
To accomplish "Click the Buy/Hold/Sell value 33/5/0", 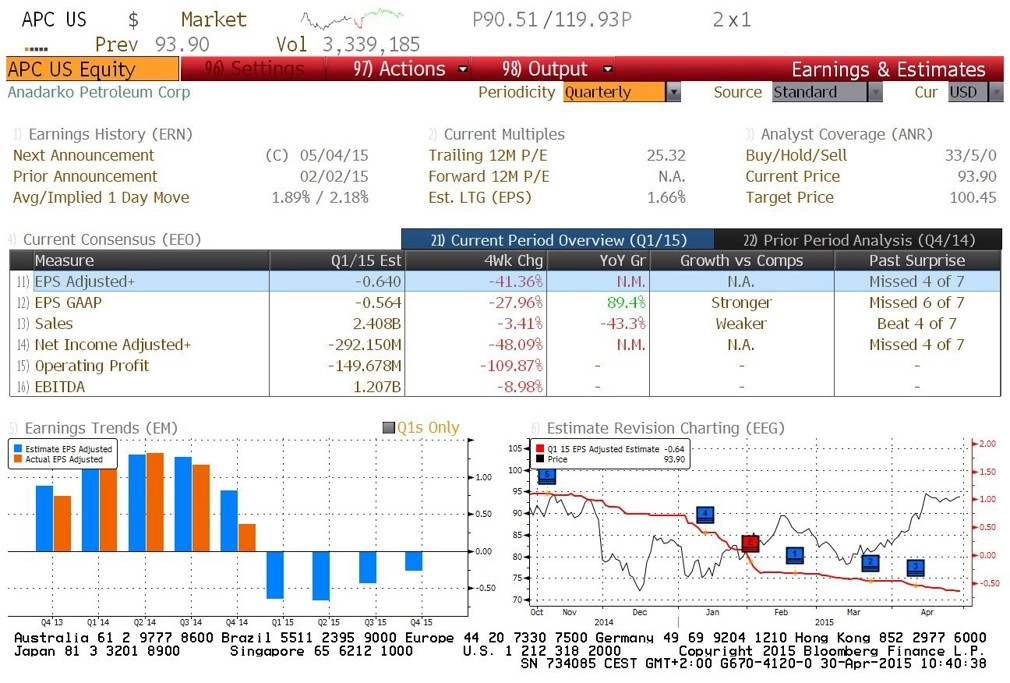I will pyautogui.click(x=970, y=155).
